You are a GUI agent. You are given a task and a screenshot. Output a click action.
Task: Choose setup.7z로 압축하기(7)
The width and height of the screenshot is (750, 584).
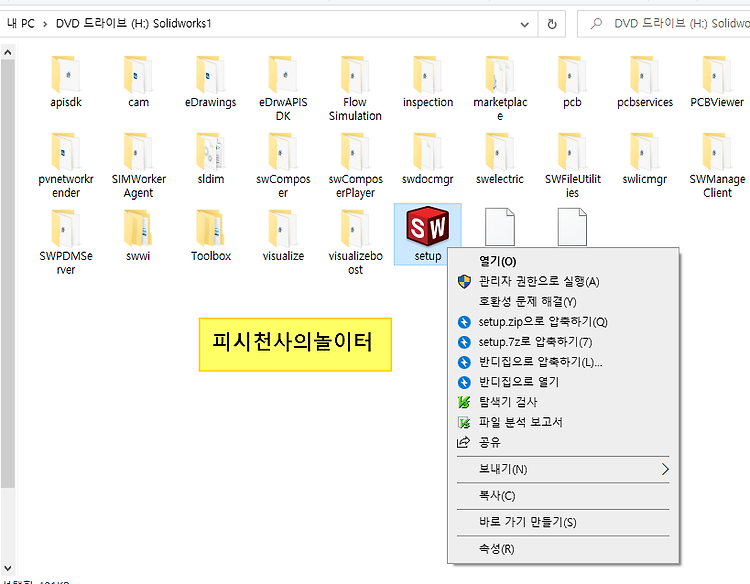(563, 342)
